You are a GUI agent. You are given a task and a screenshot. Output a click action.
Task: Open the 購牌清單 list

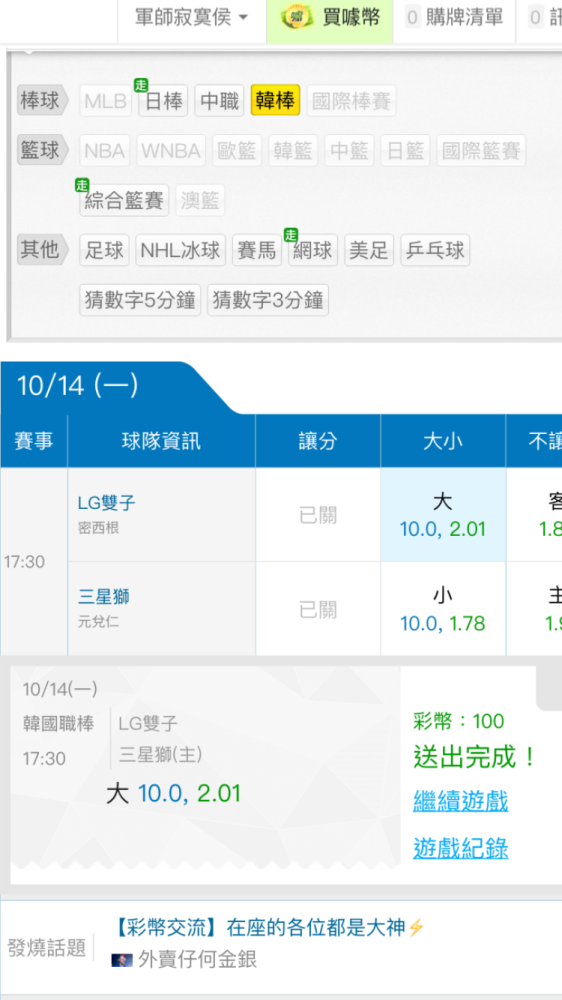coord(454,18)
